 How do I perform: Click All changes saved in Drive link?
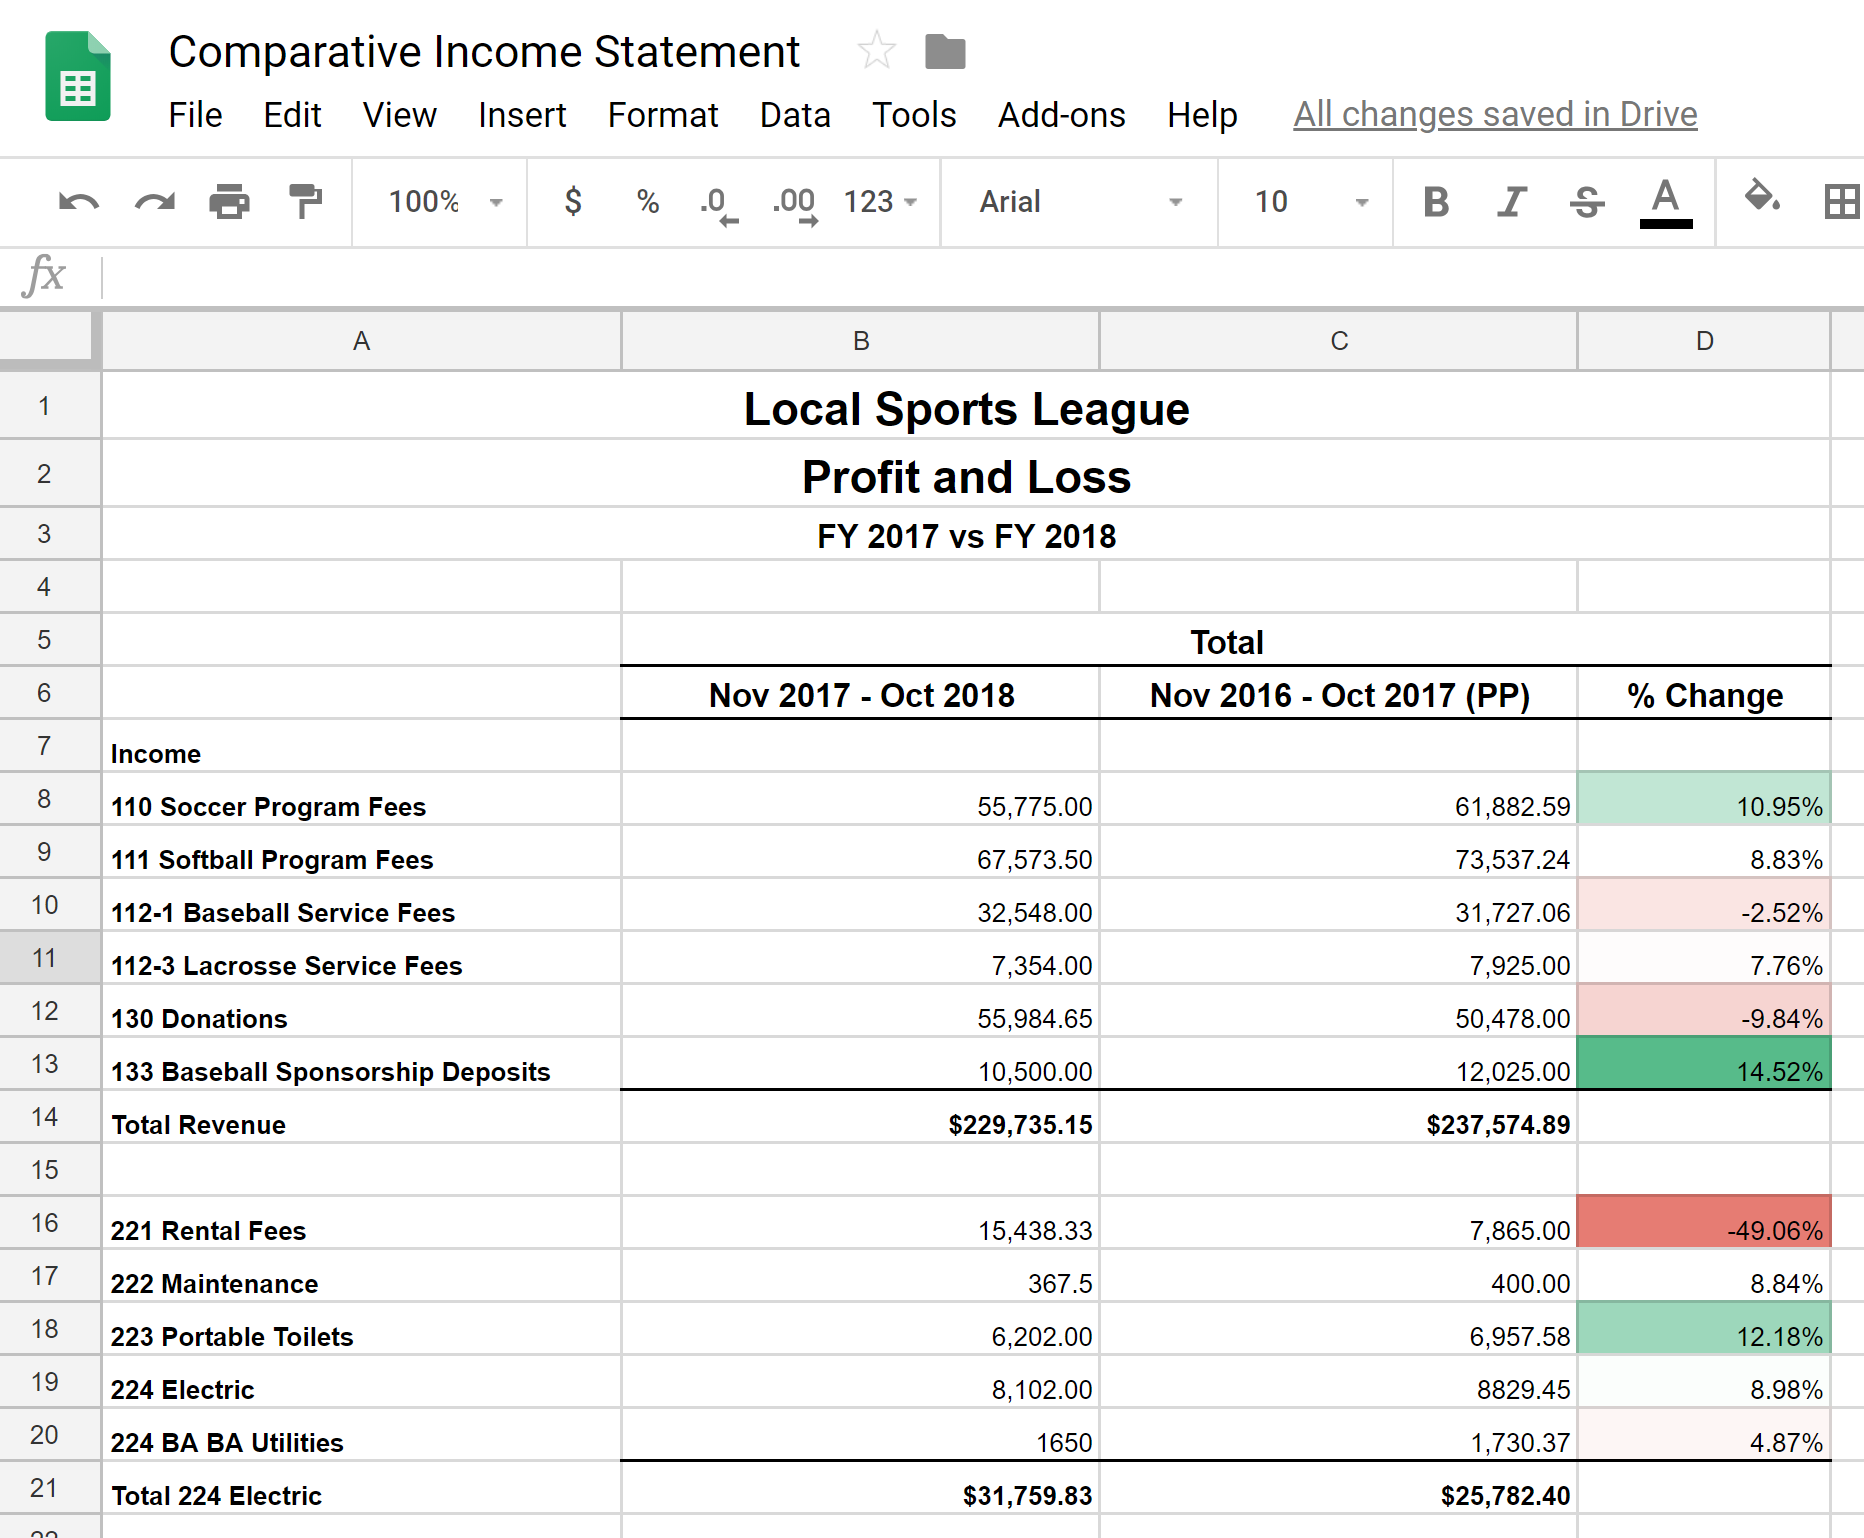point(1495,115)
